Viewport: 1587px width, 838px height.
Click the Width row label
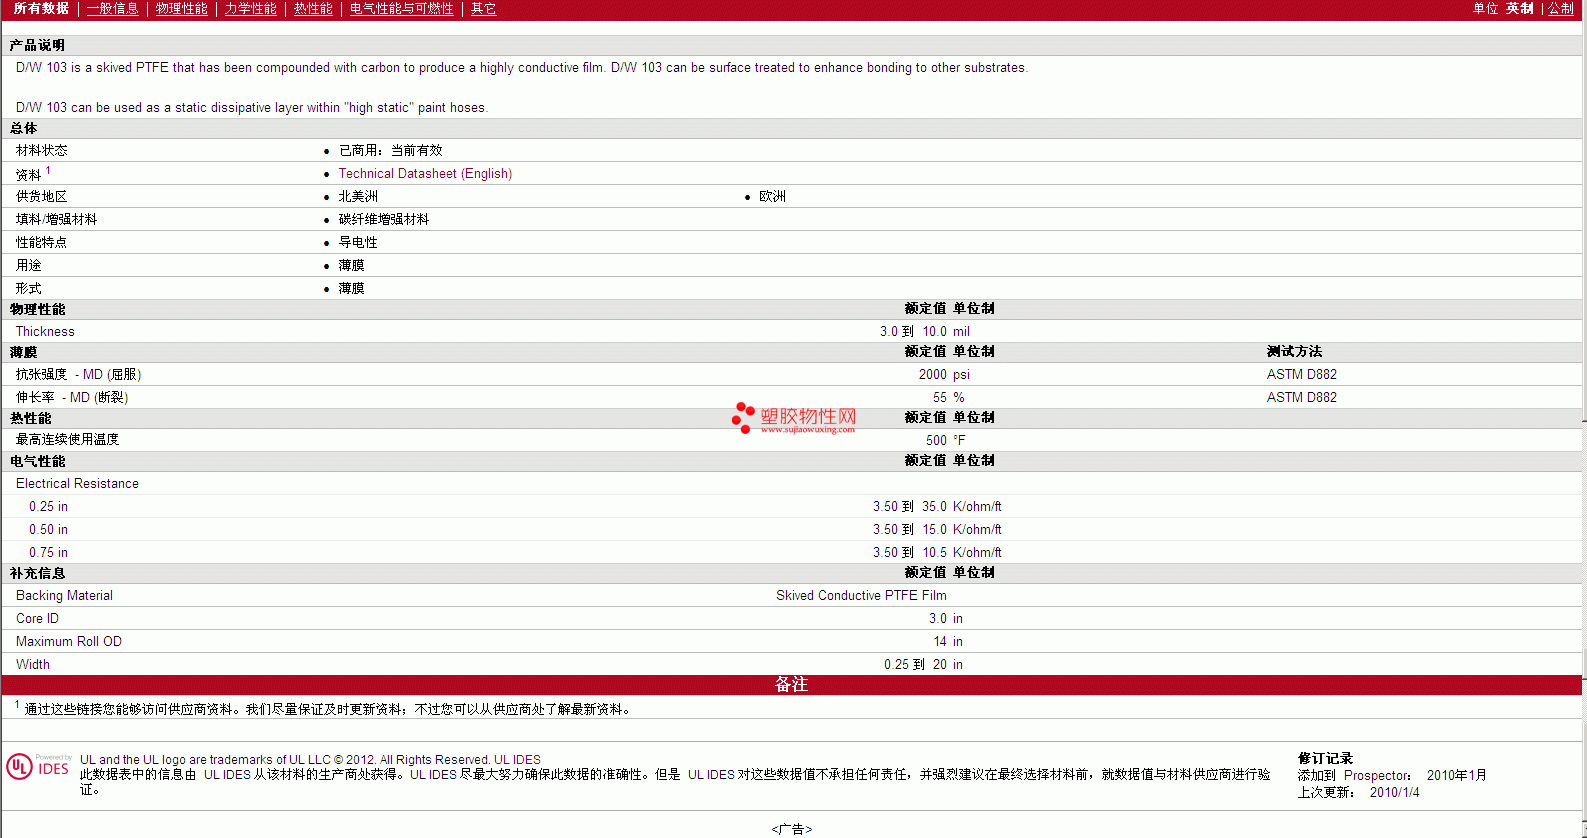[x=33, y=665]
